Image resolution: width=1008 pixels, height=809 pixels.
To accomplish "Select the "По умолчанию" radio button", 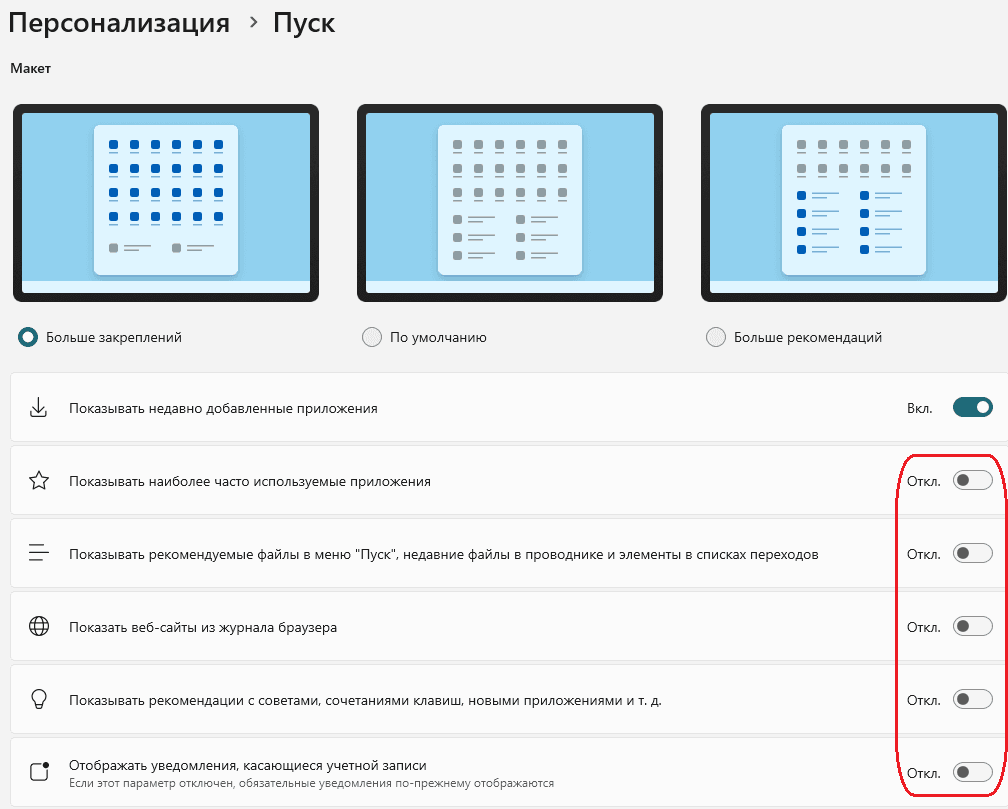I will (x=372, y=337).
